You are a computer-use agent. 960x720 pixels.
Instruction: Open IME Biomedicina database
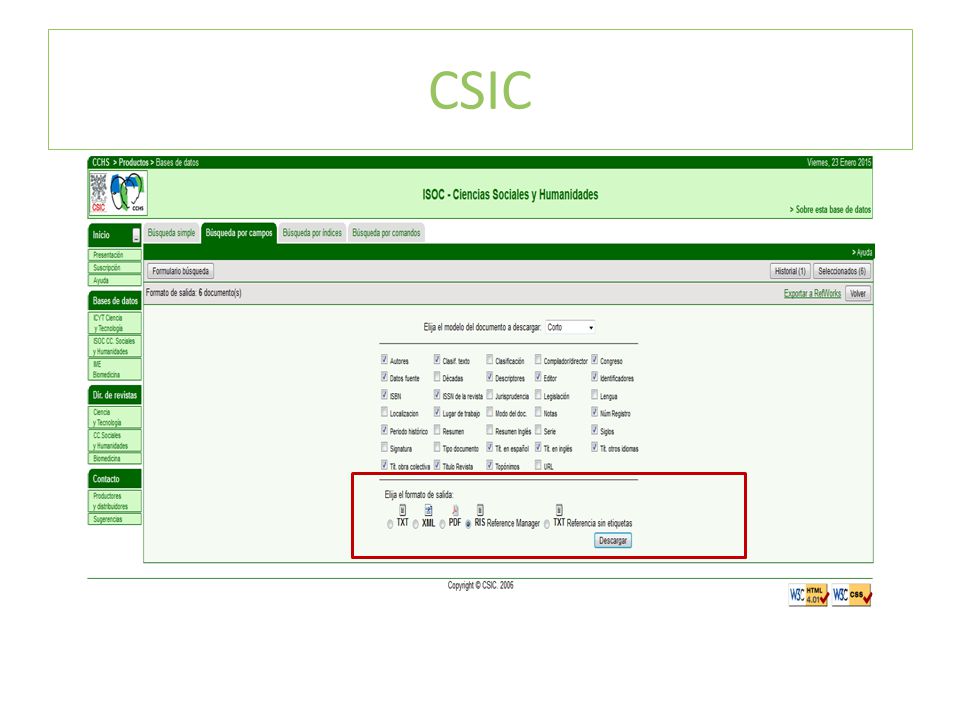(x=114, y=370)
